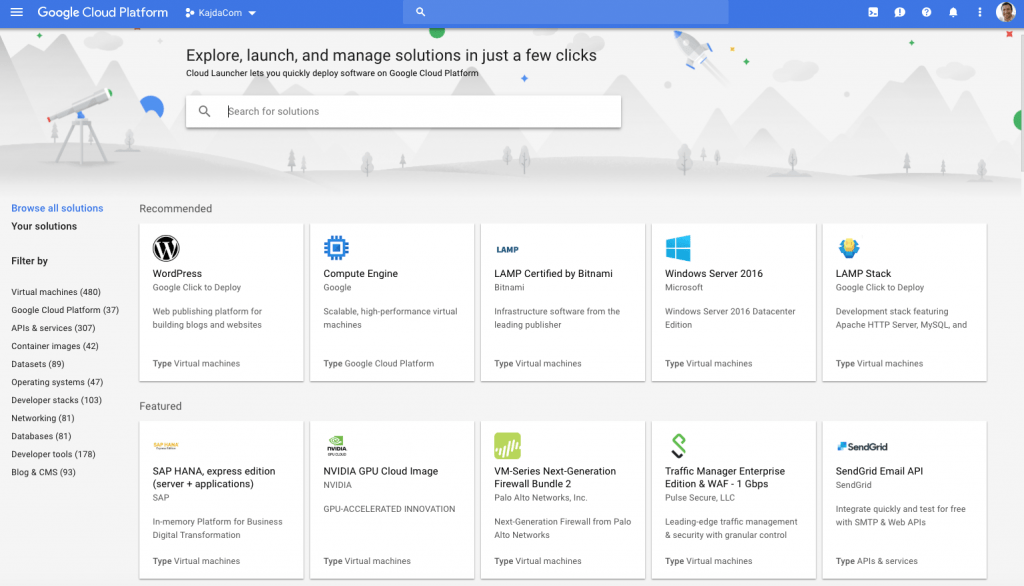
Task: Click the LAMP Stack lamp icon
Action: (849, 248)
